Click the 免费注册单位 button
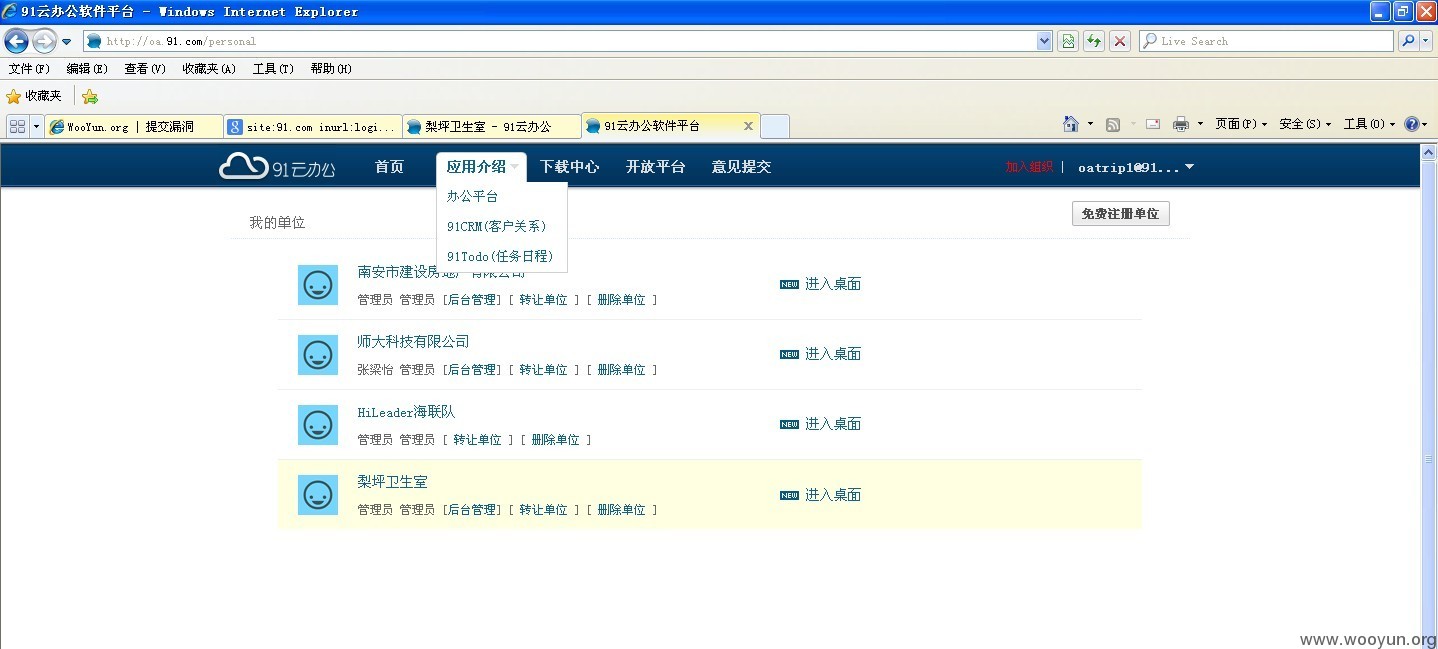The height and width of the screenshot is (649, 1438). 1120,214
